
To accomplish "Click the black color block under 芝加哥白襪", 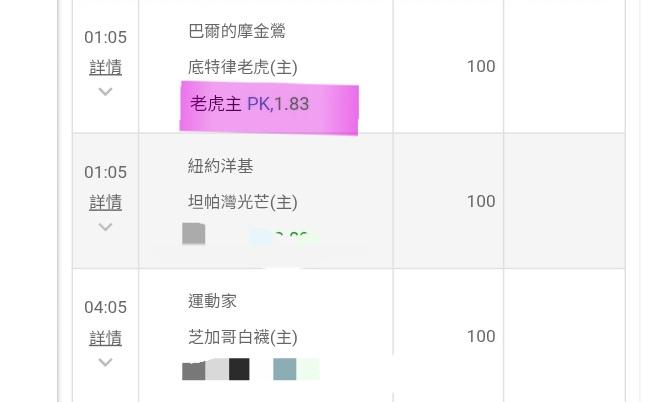I will tap(239, 369).
